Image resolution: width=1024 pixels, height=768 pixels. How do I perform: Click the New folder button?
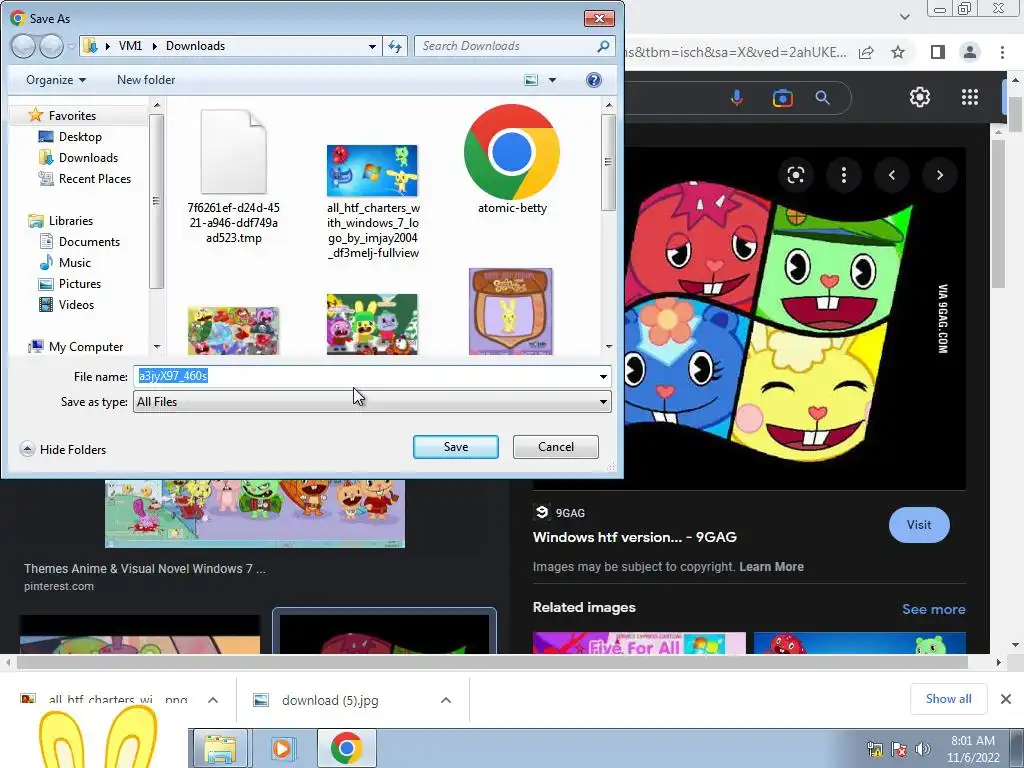(146, 80)
